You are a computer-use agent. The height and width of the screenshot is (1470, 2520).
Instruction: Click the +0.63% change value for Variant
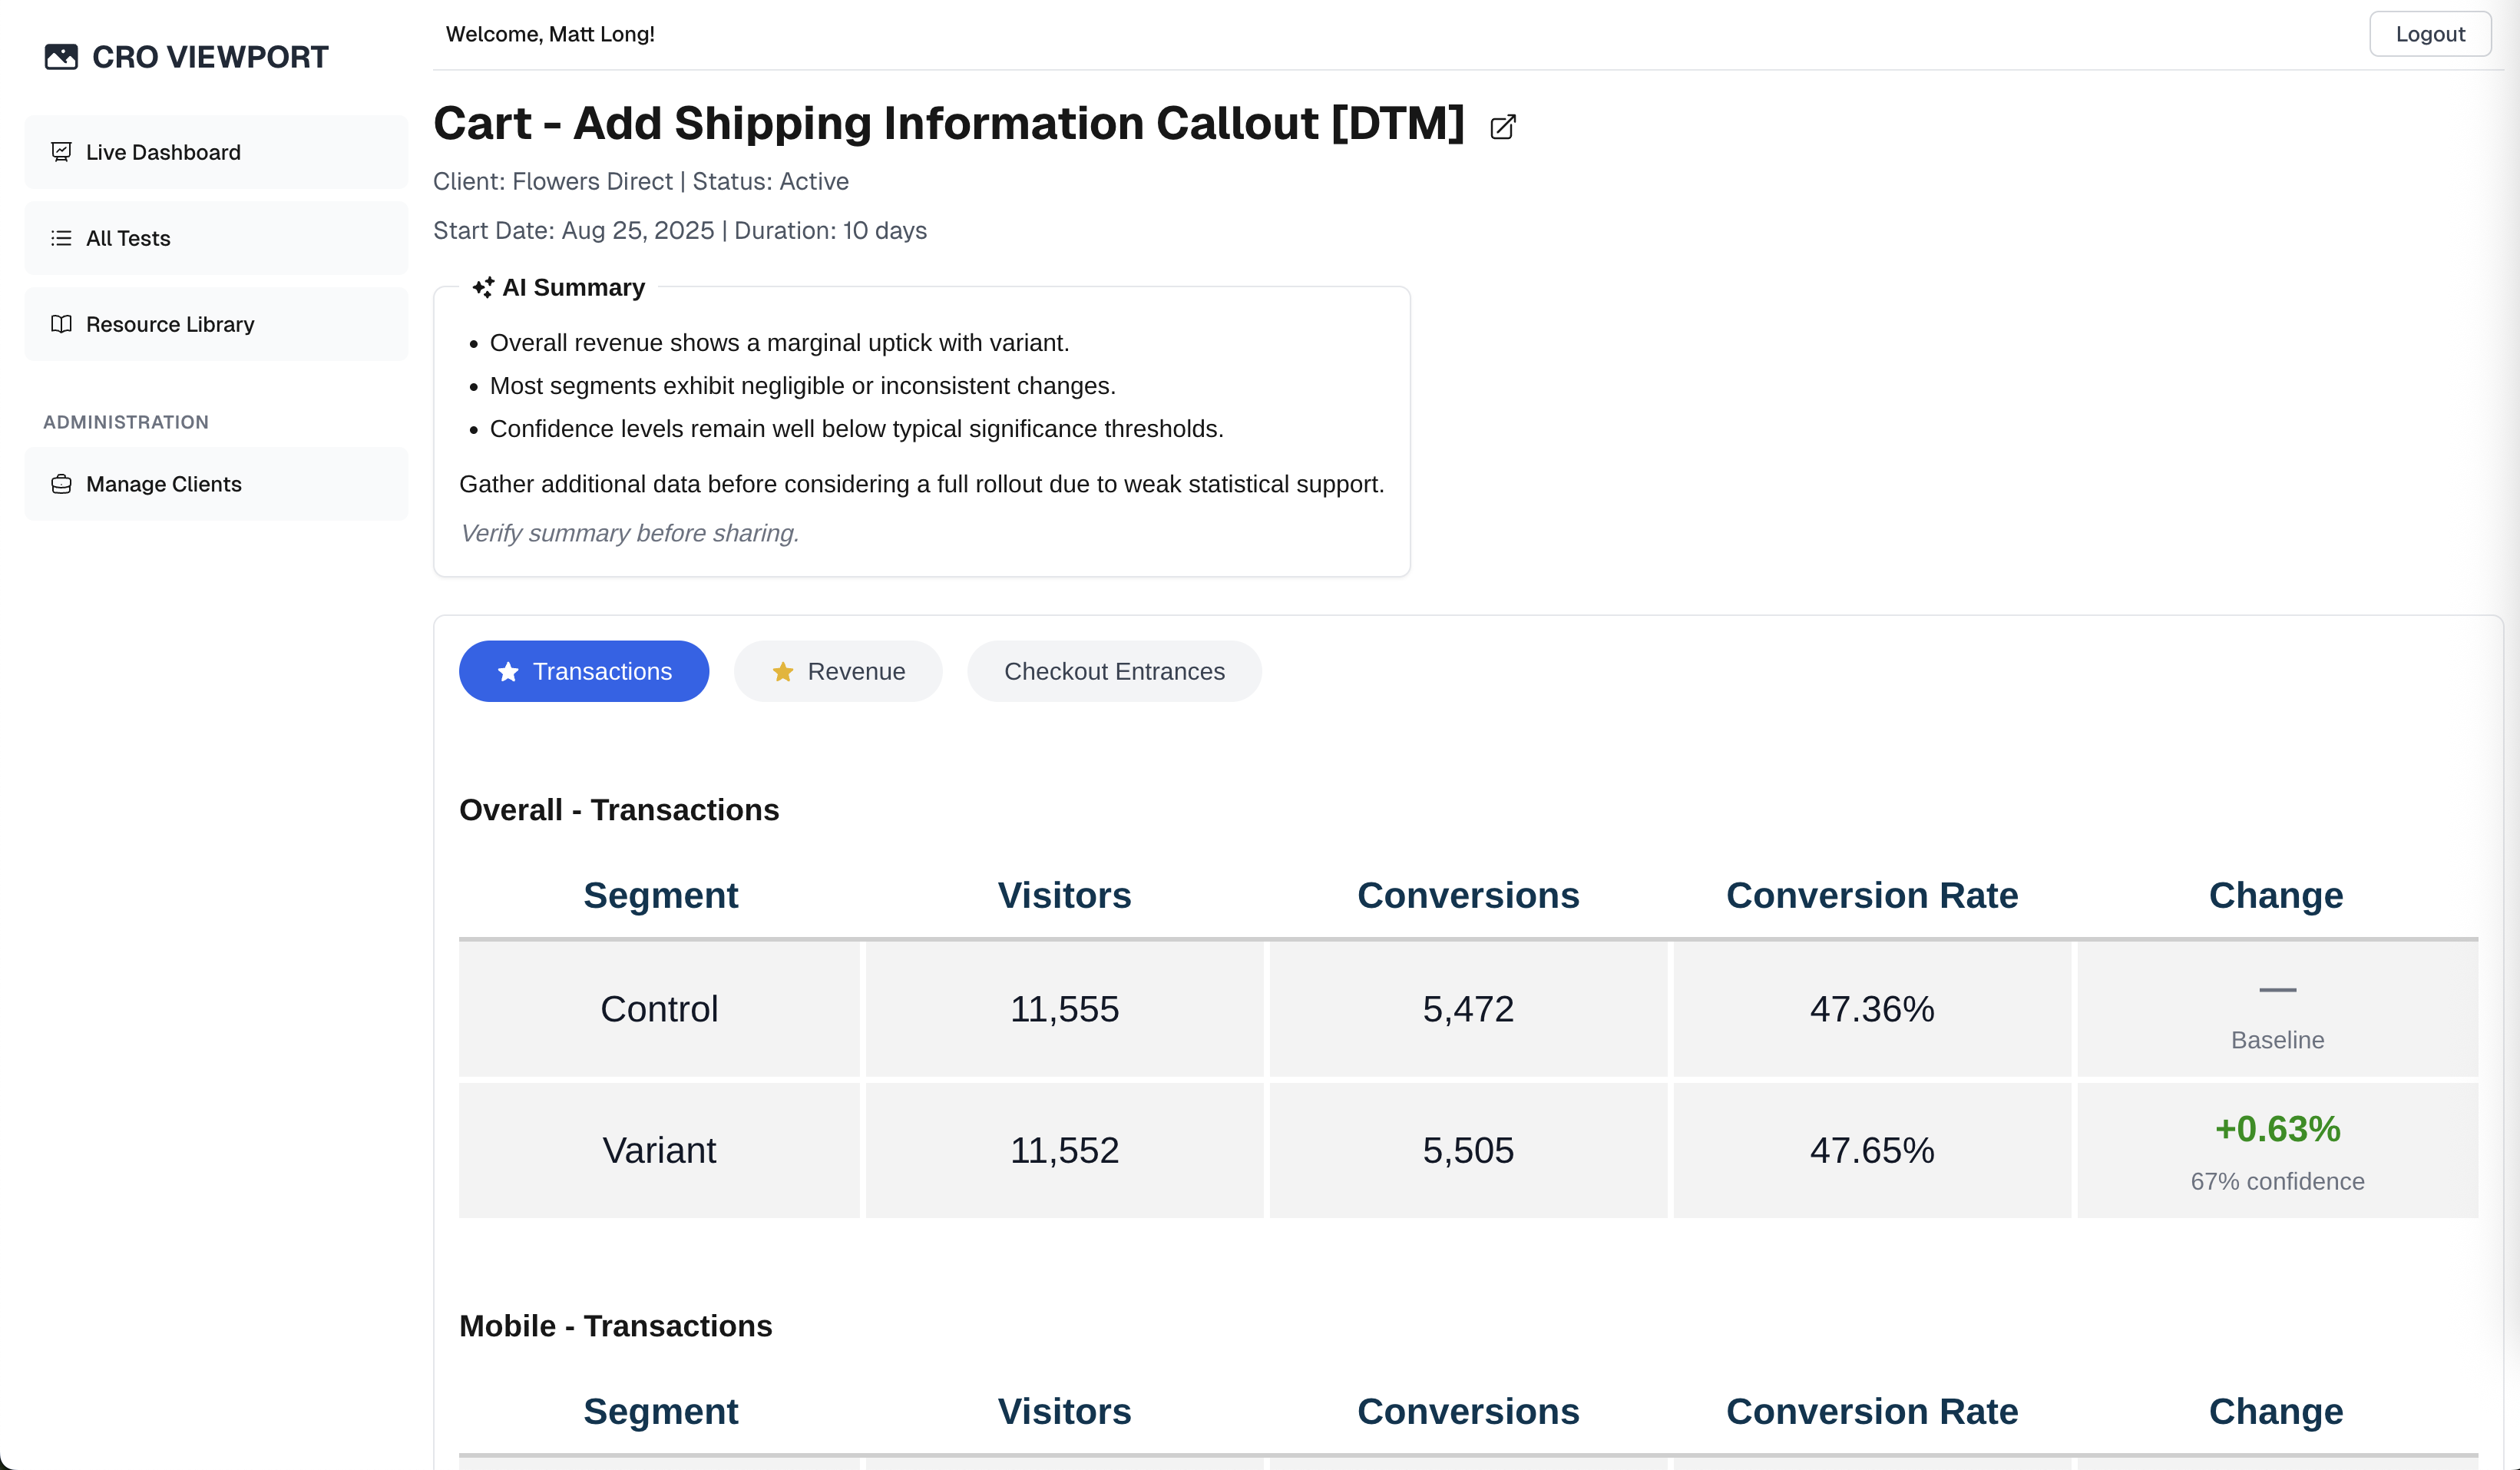click(2277, 1129)
